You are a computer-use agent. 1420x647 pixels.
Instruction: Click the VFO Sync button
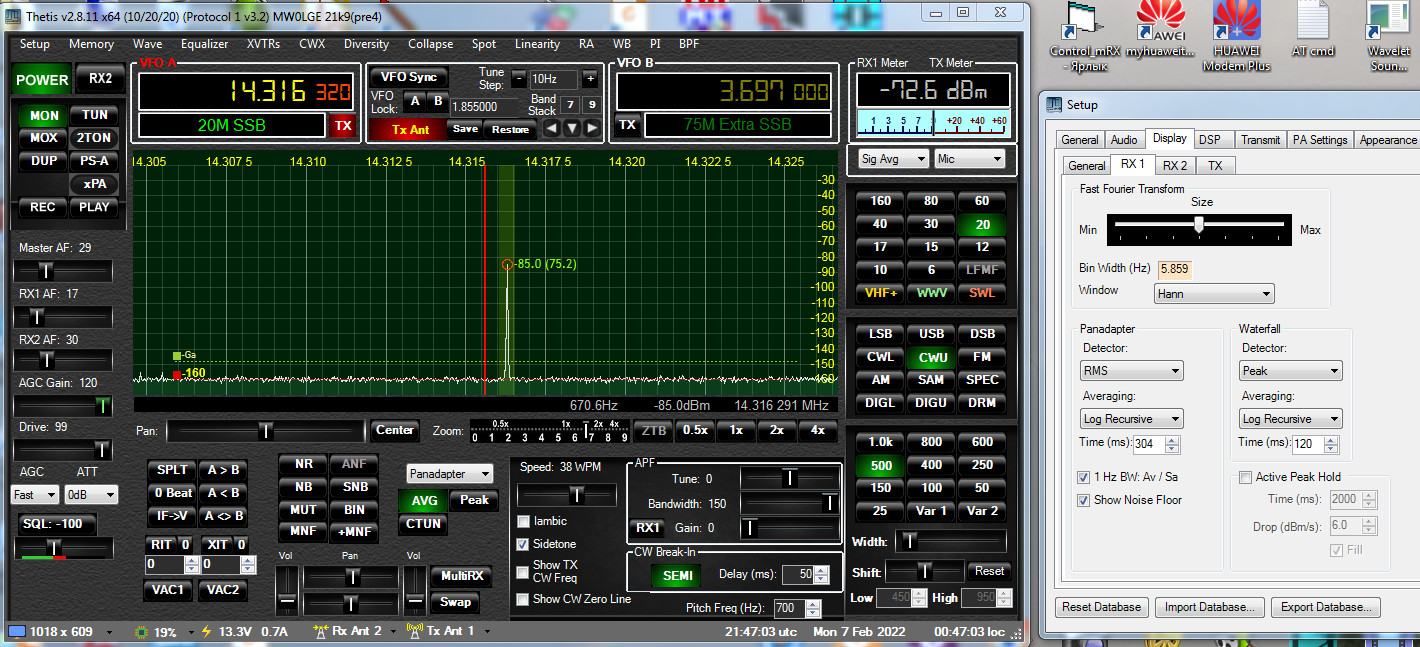409,77
